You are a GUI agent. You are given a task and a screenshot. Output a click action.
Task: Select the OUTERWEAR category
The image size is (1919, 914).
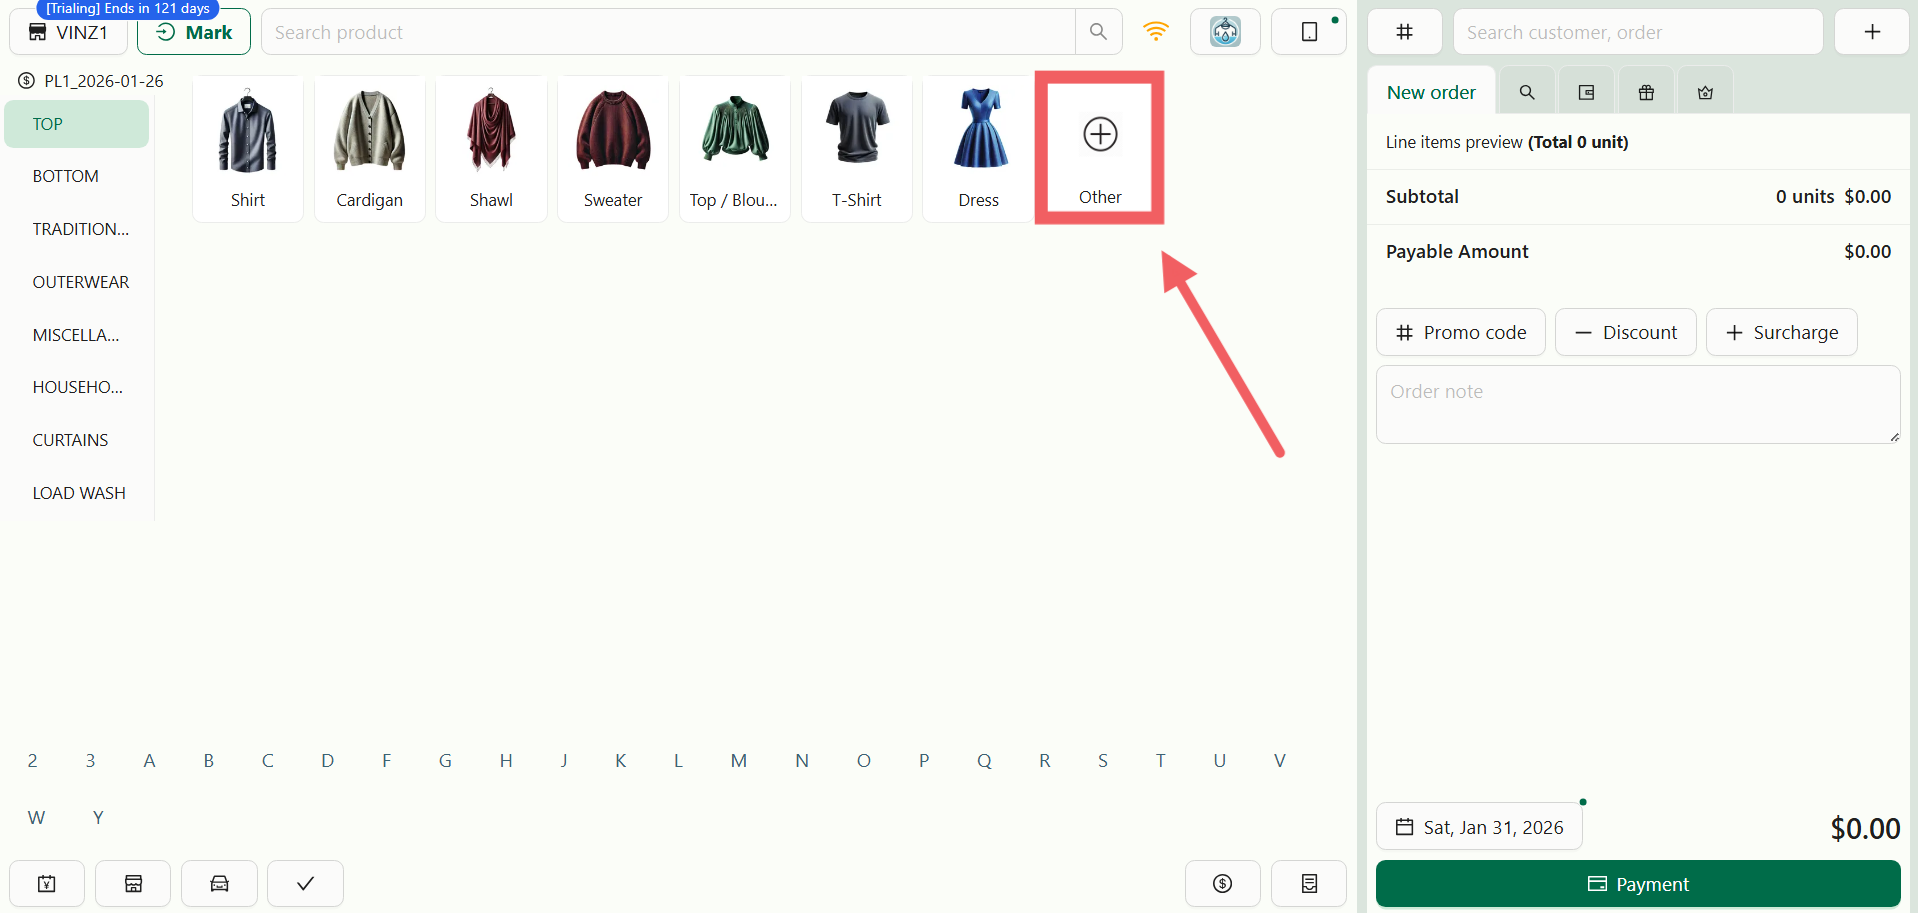pos(77,282)
